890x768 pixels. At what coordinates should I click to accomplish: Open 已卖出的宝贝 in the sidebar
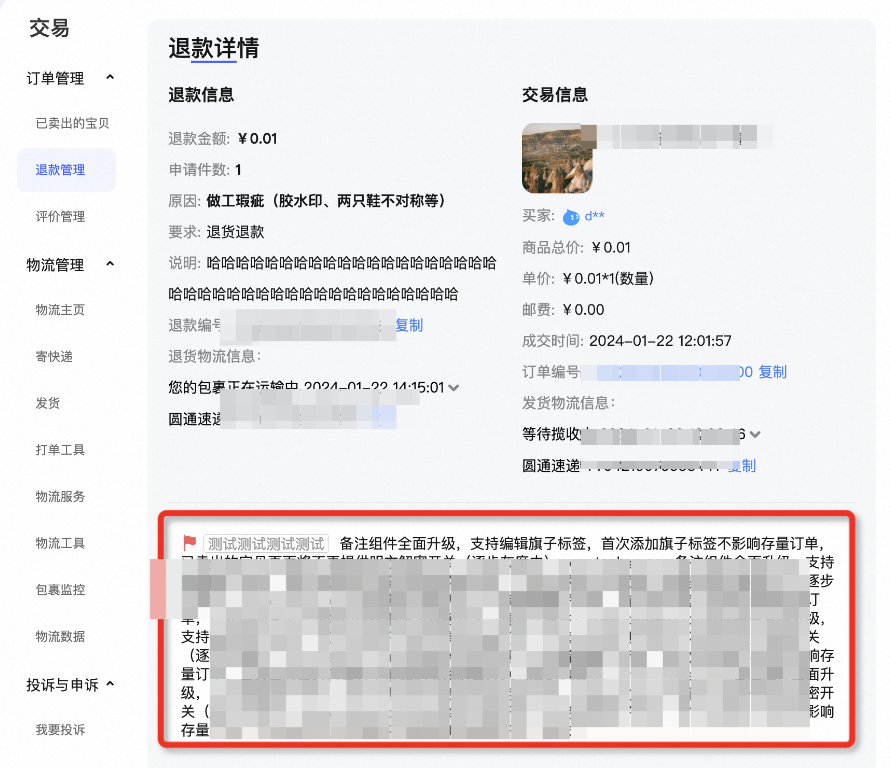66,123
